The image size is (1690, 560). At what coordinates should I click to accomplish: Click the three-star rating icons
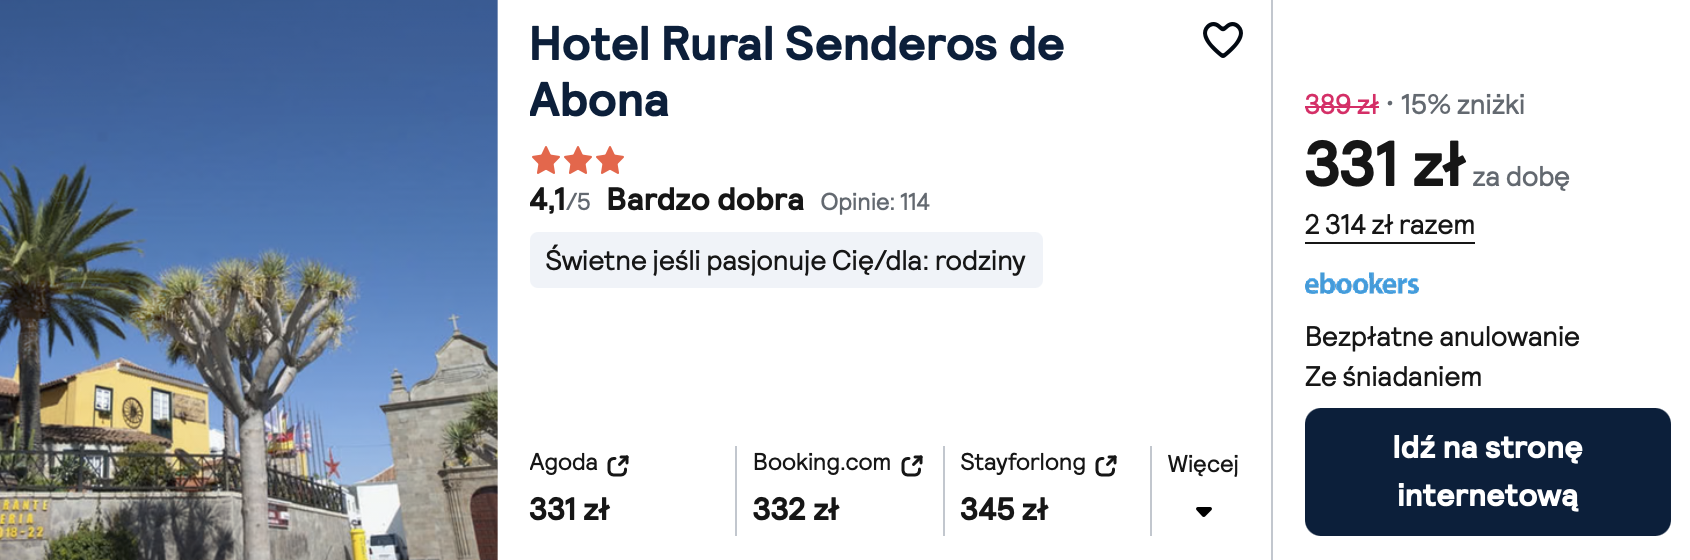click(x=578, y=160)
